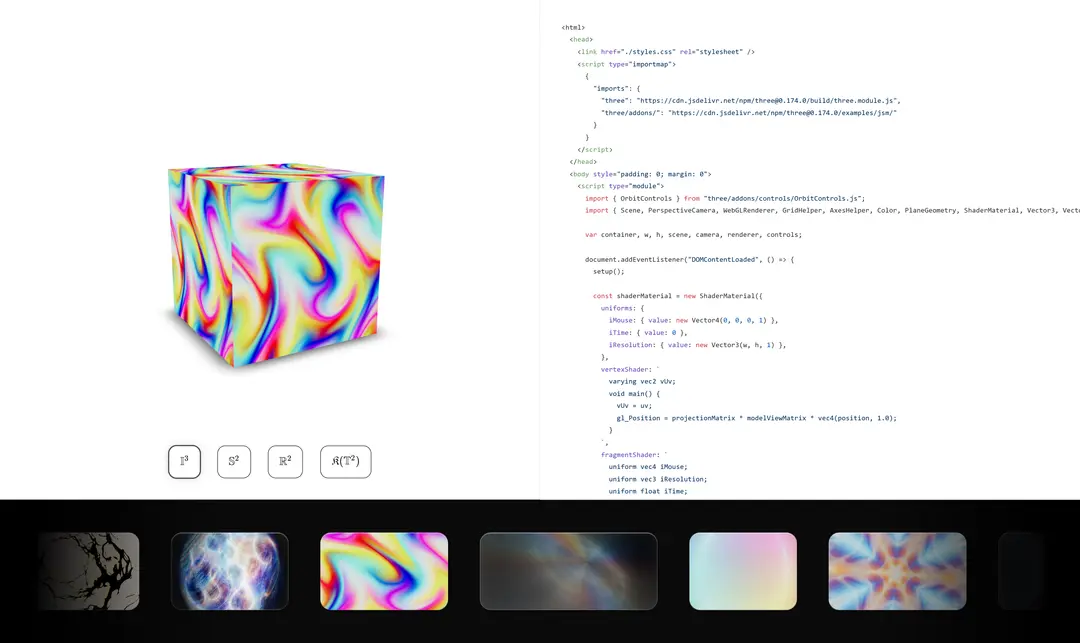Click the script type="module" line
The height and width of the screenshot is (643, 1080).
click(621, 186)
